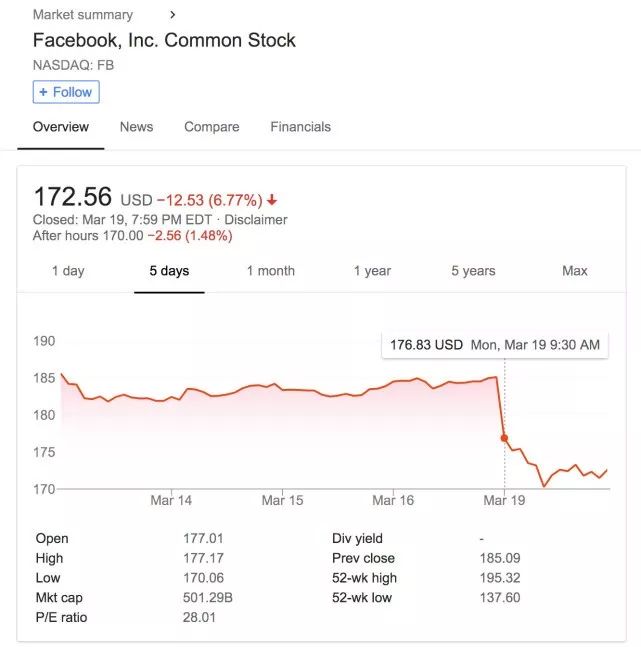Click the red data point on chart
The image size is (641, 647).
504,438
